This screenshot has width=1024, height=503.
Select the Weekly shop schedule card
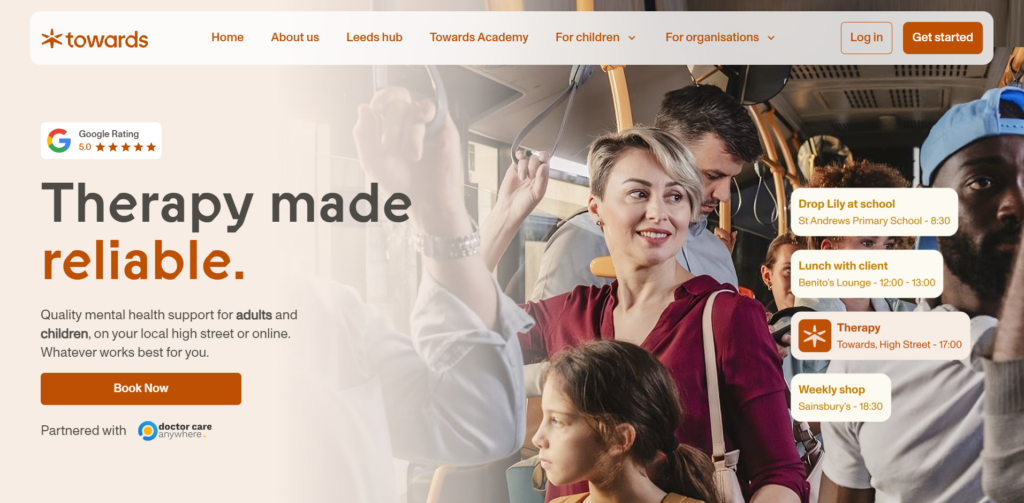click(x=840, y=398)
